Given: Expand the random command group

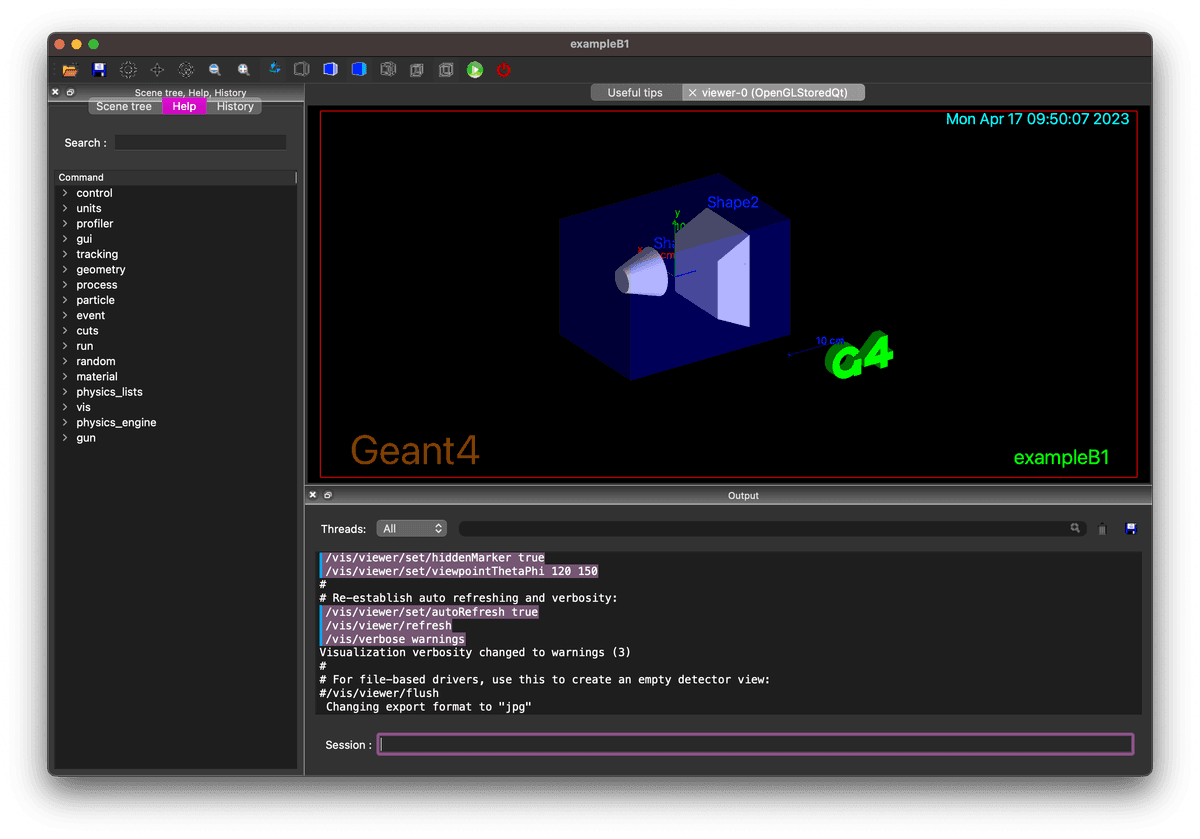Looking at the screenshot, I should point(65,361).
